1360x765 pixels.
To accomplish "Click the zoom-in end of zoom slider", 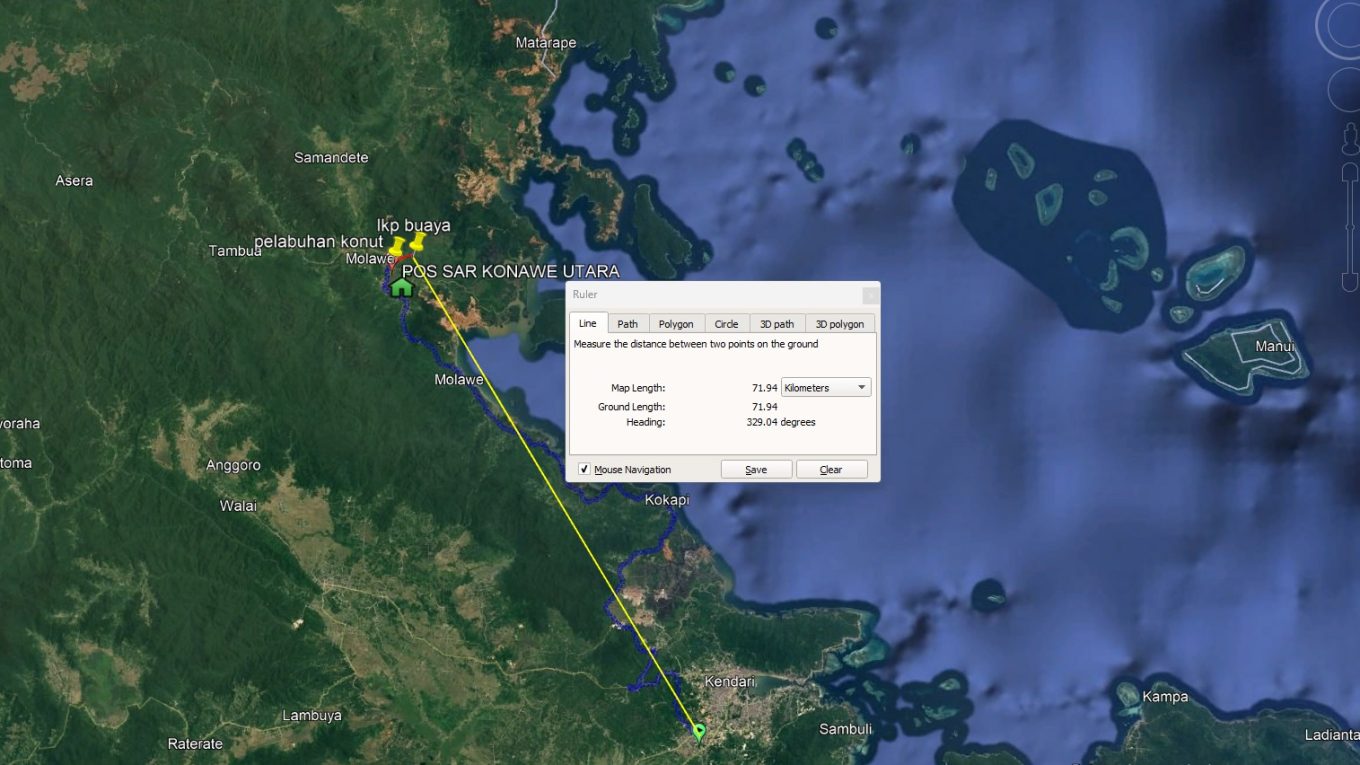I will (1349, 172).
